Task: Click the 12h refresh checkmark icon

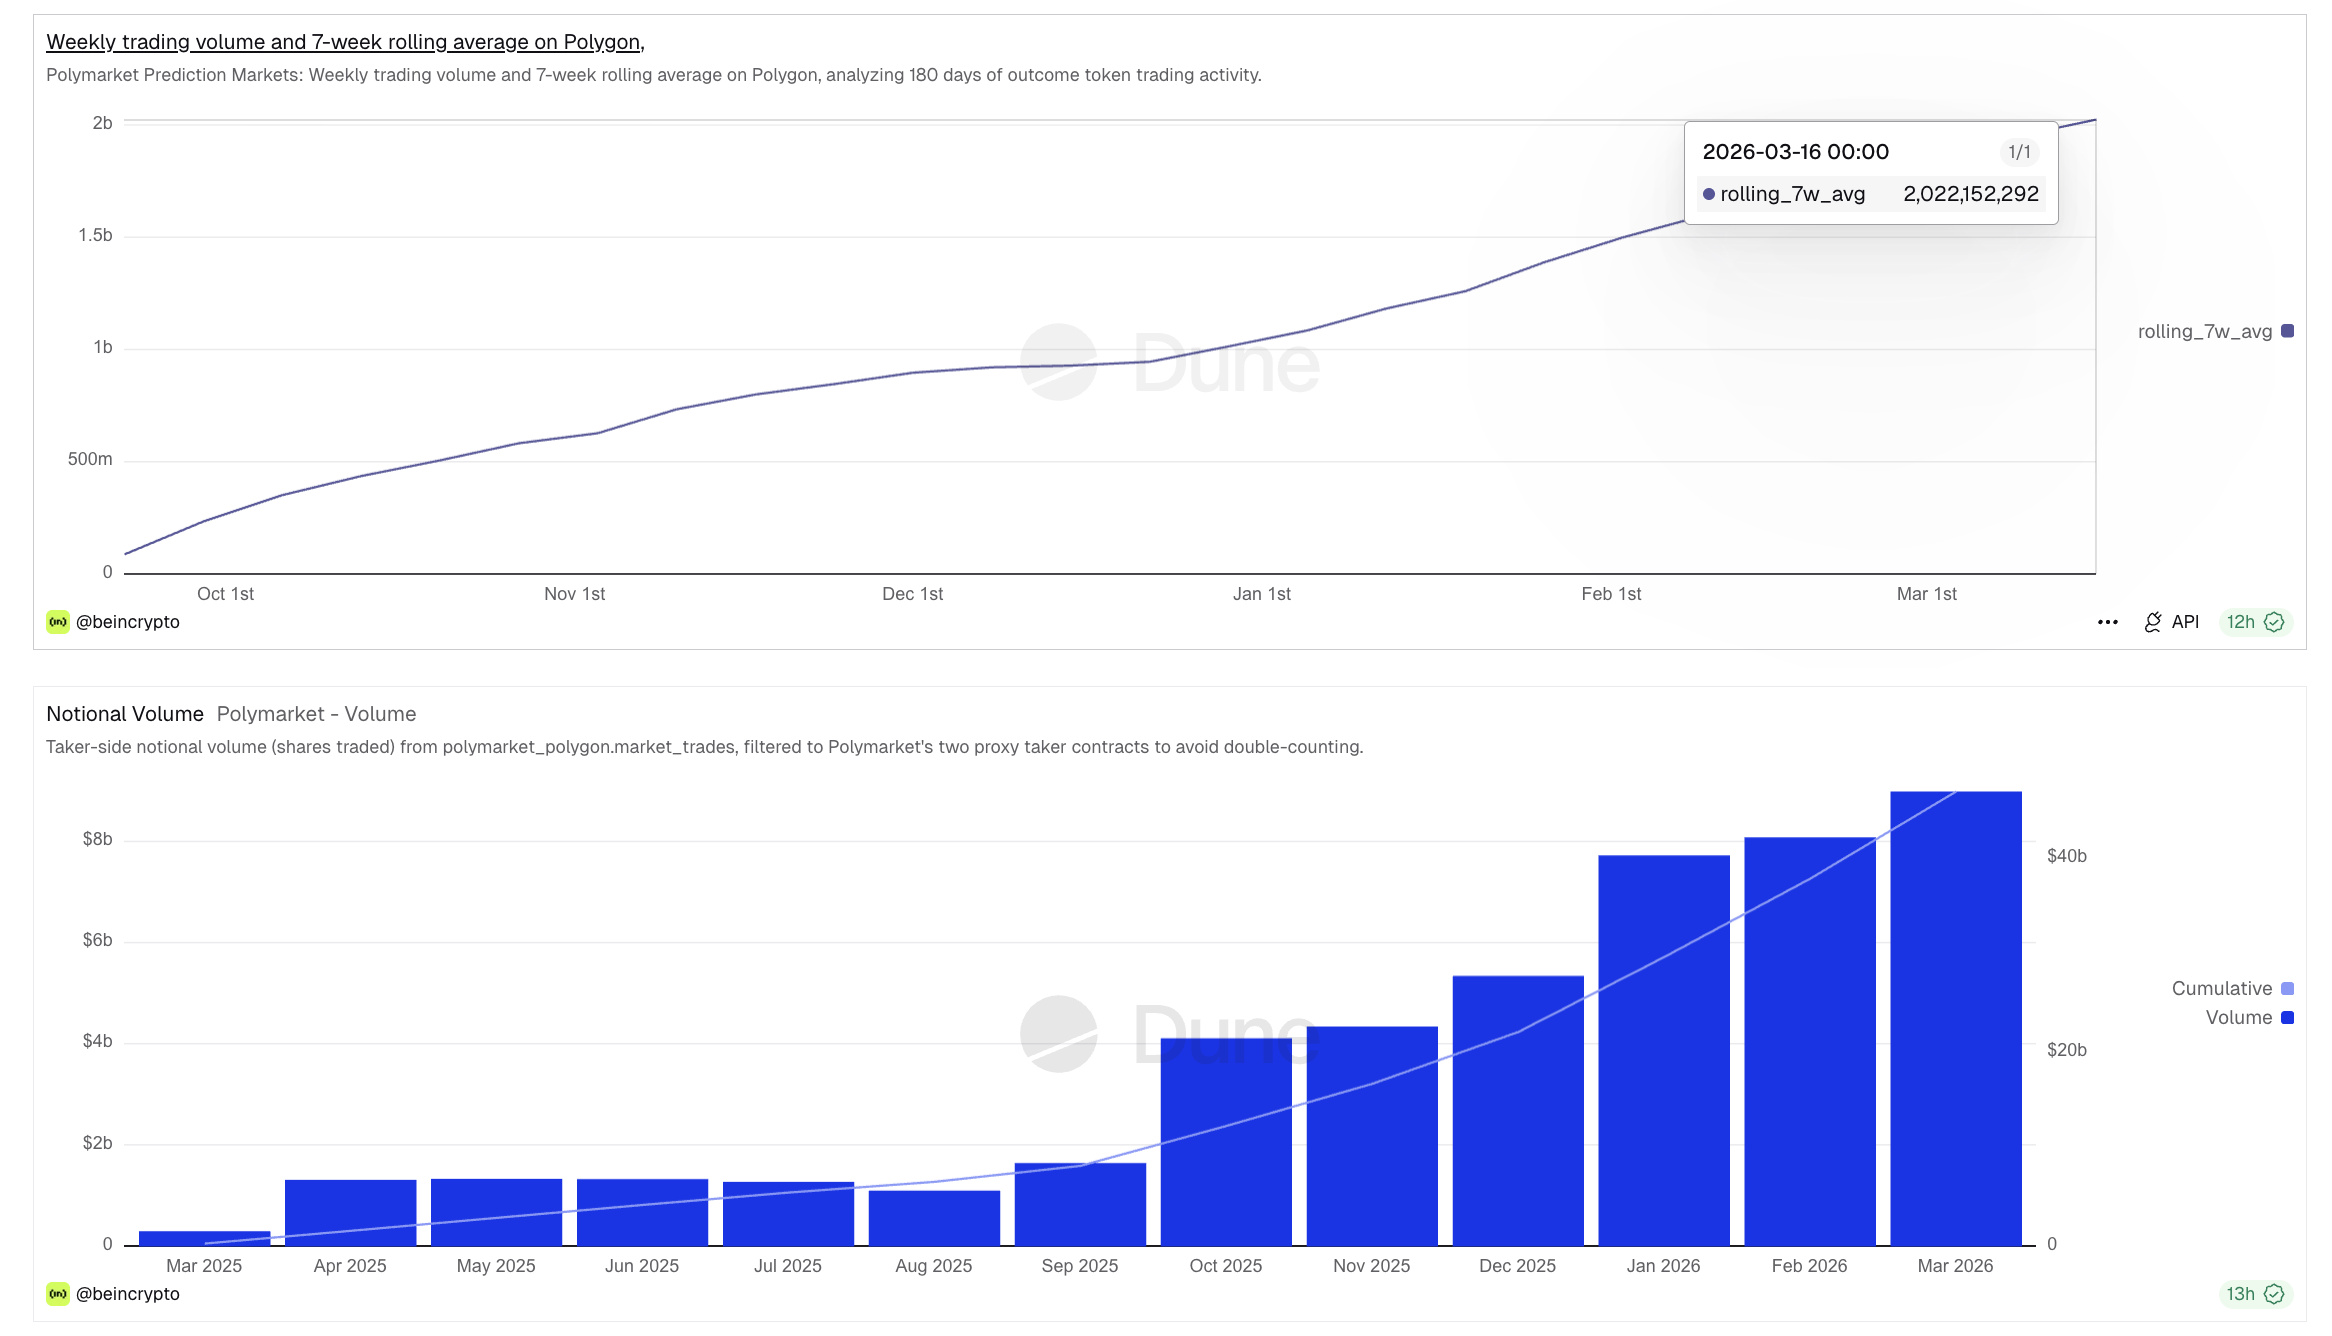Action: click(2274, 622)
